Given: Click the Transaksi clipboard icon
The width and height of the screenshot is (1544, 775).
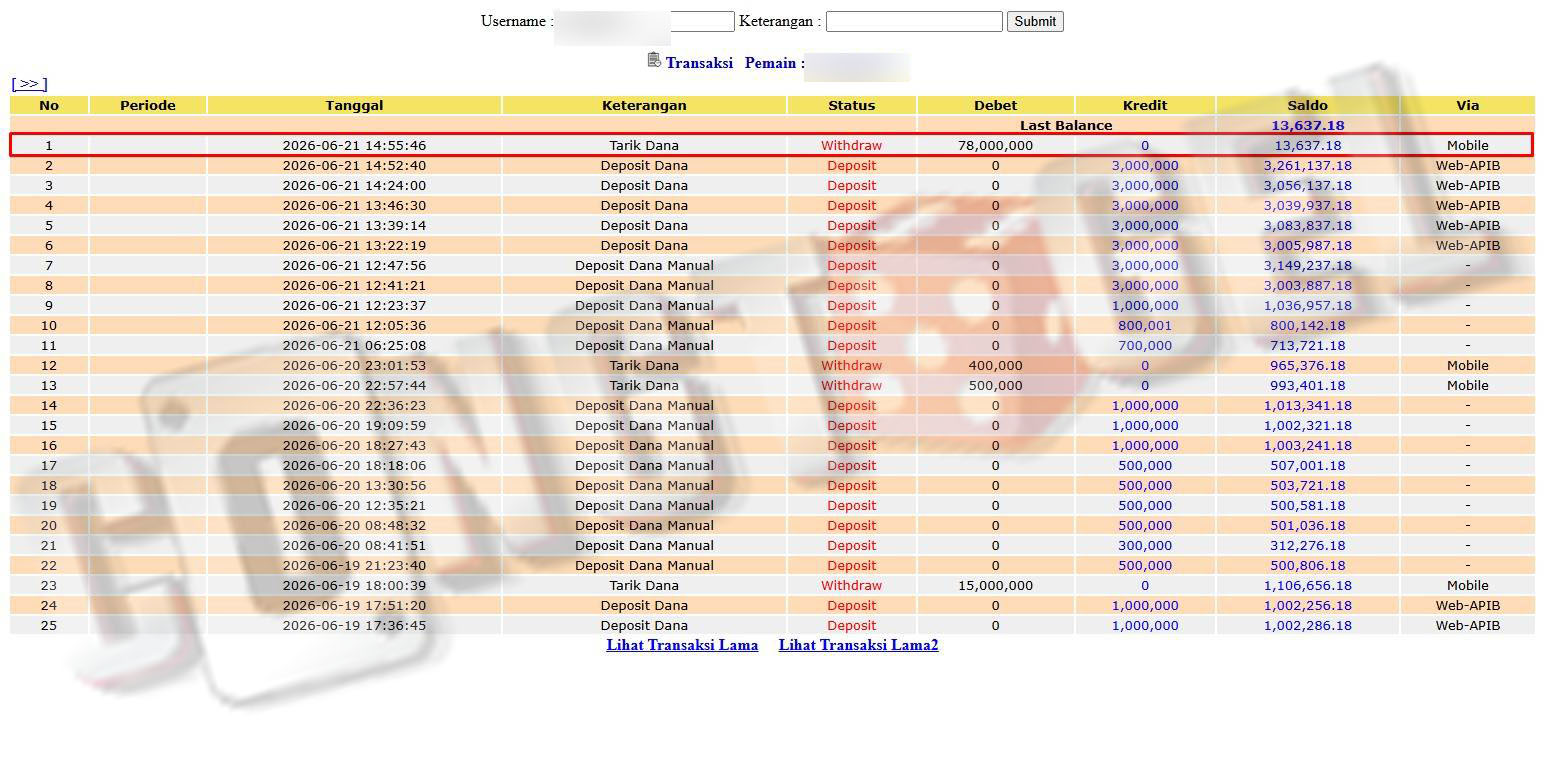Looking at the screenshot, I should tap(654, 61).
